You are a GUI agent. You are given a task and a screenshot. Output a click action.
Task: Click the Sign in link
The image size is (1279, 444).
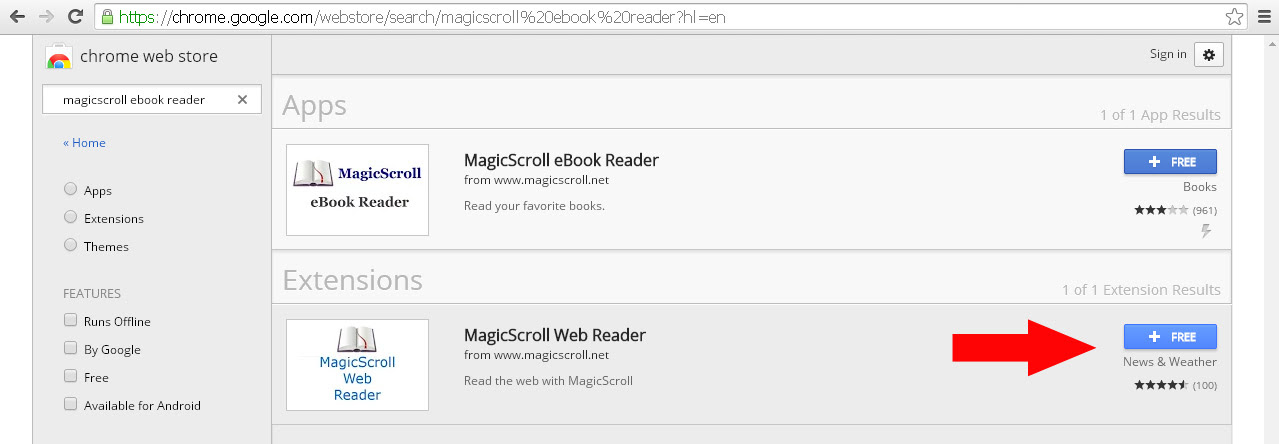click(1168, 54)
